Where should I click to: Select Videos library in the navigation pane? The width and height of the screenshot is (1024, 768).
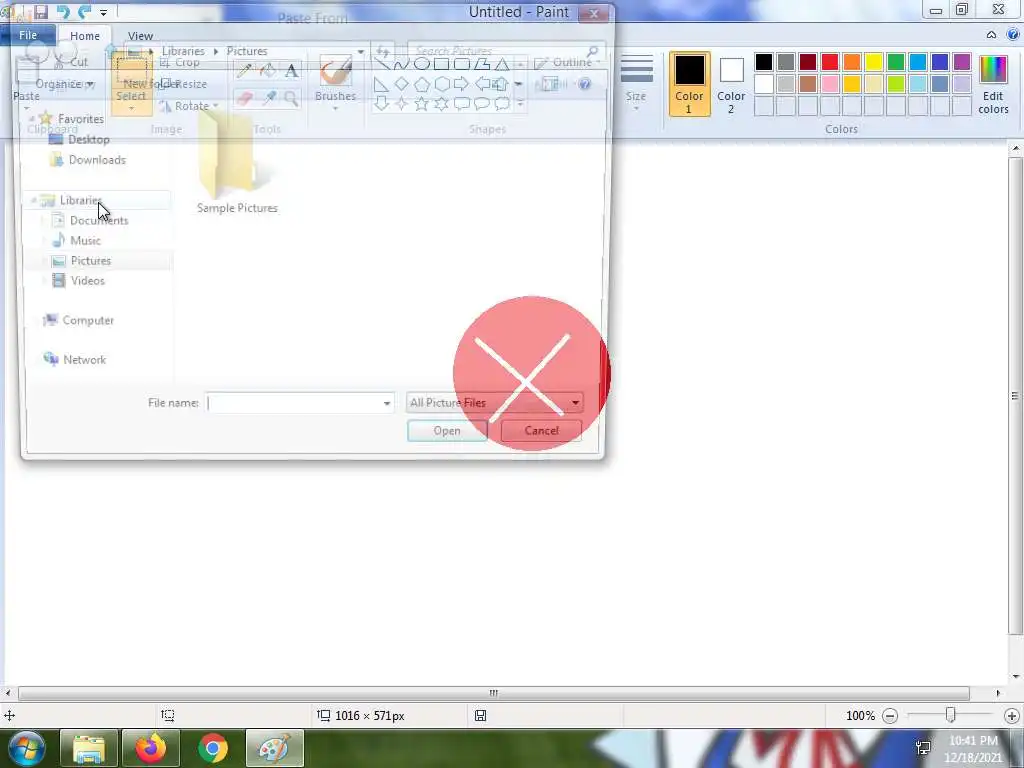pos(88,281)
